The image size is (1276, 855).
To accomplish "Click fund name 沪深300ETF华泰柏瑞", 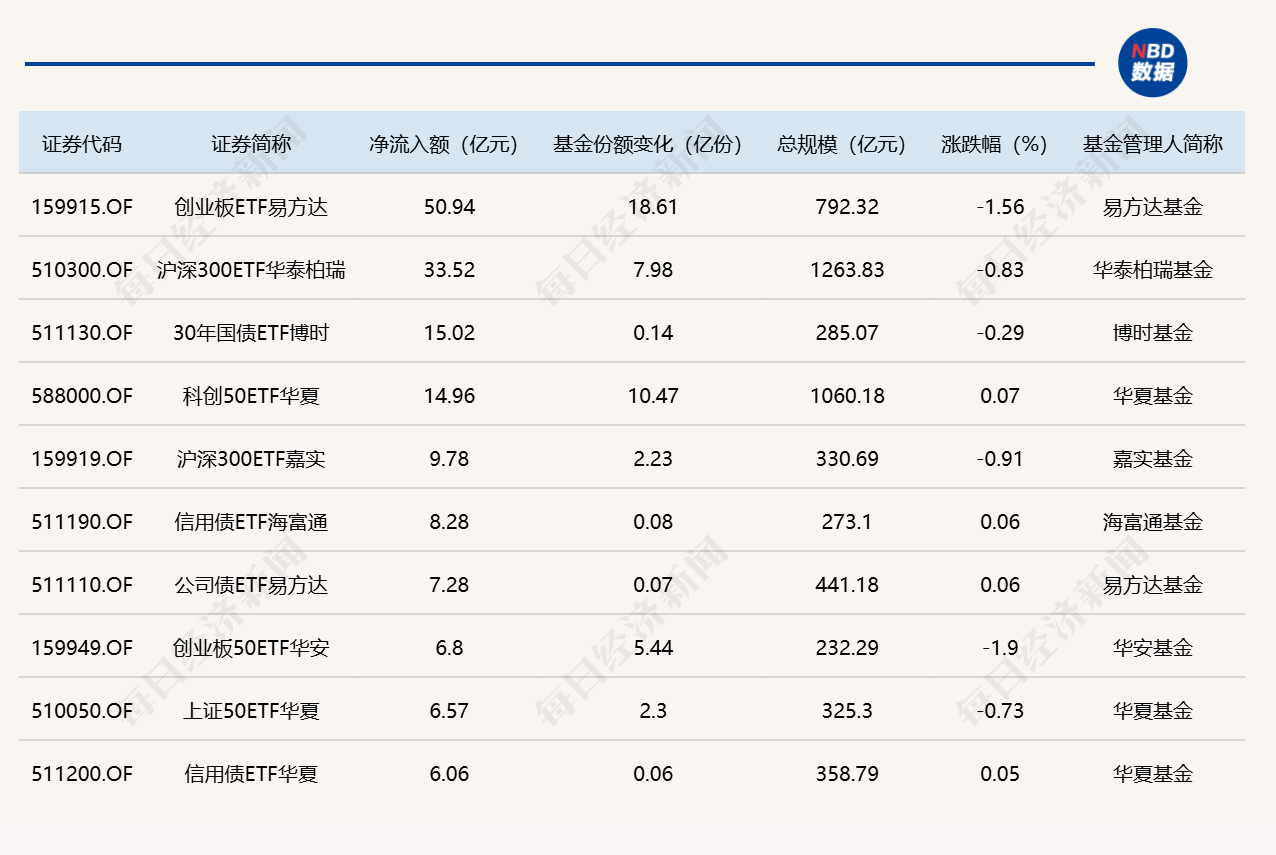I will (x=251, y=270).
